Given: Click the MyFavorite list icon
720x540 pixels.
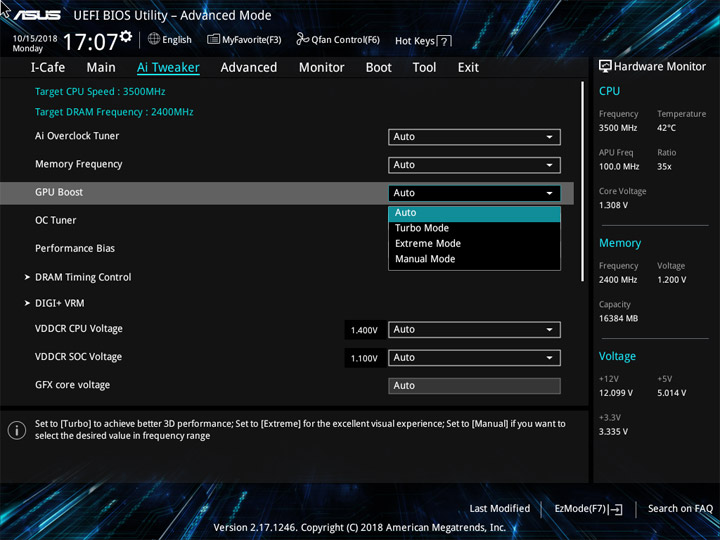Looking at the screenshot, I should pyautogui.click(x=214, y=39).
